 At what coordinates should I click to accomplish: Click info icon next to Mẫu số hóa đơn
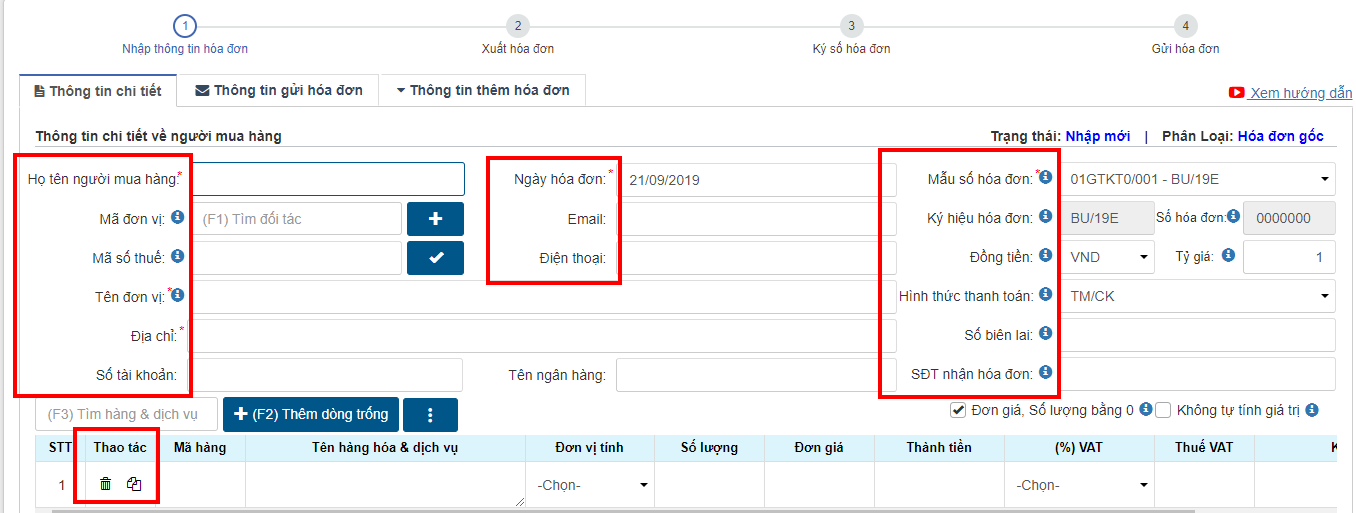[x=1046, y=178]
